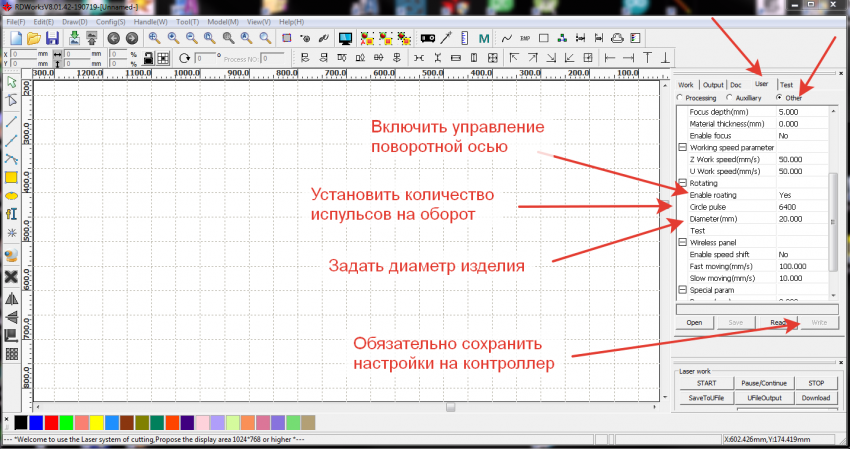
Task: Open the View(V) menu
Action: coord(259,22)
